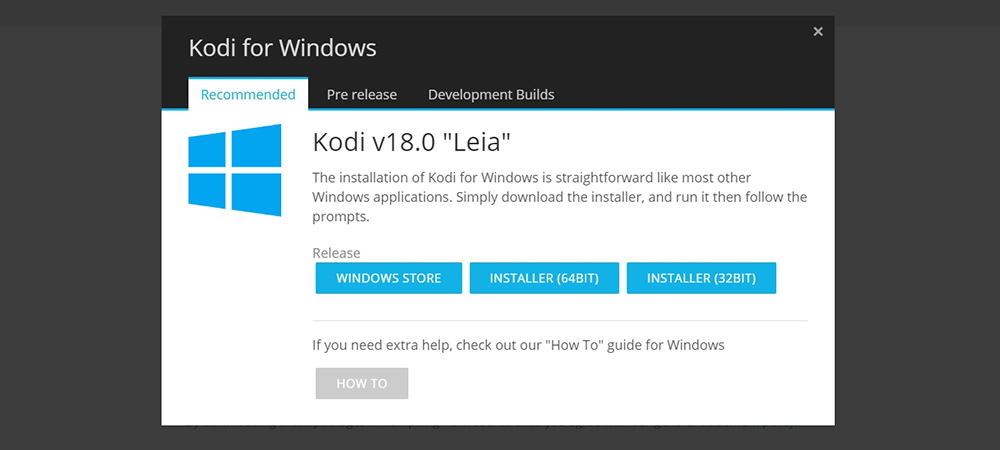Close the Kodi for Windows dialog
This screenshot has height=450, width=1000.
[818, 31]
